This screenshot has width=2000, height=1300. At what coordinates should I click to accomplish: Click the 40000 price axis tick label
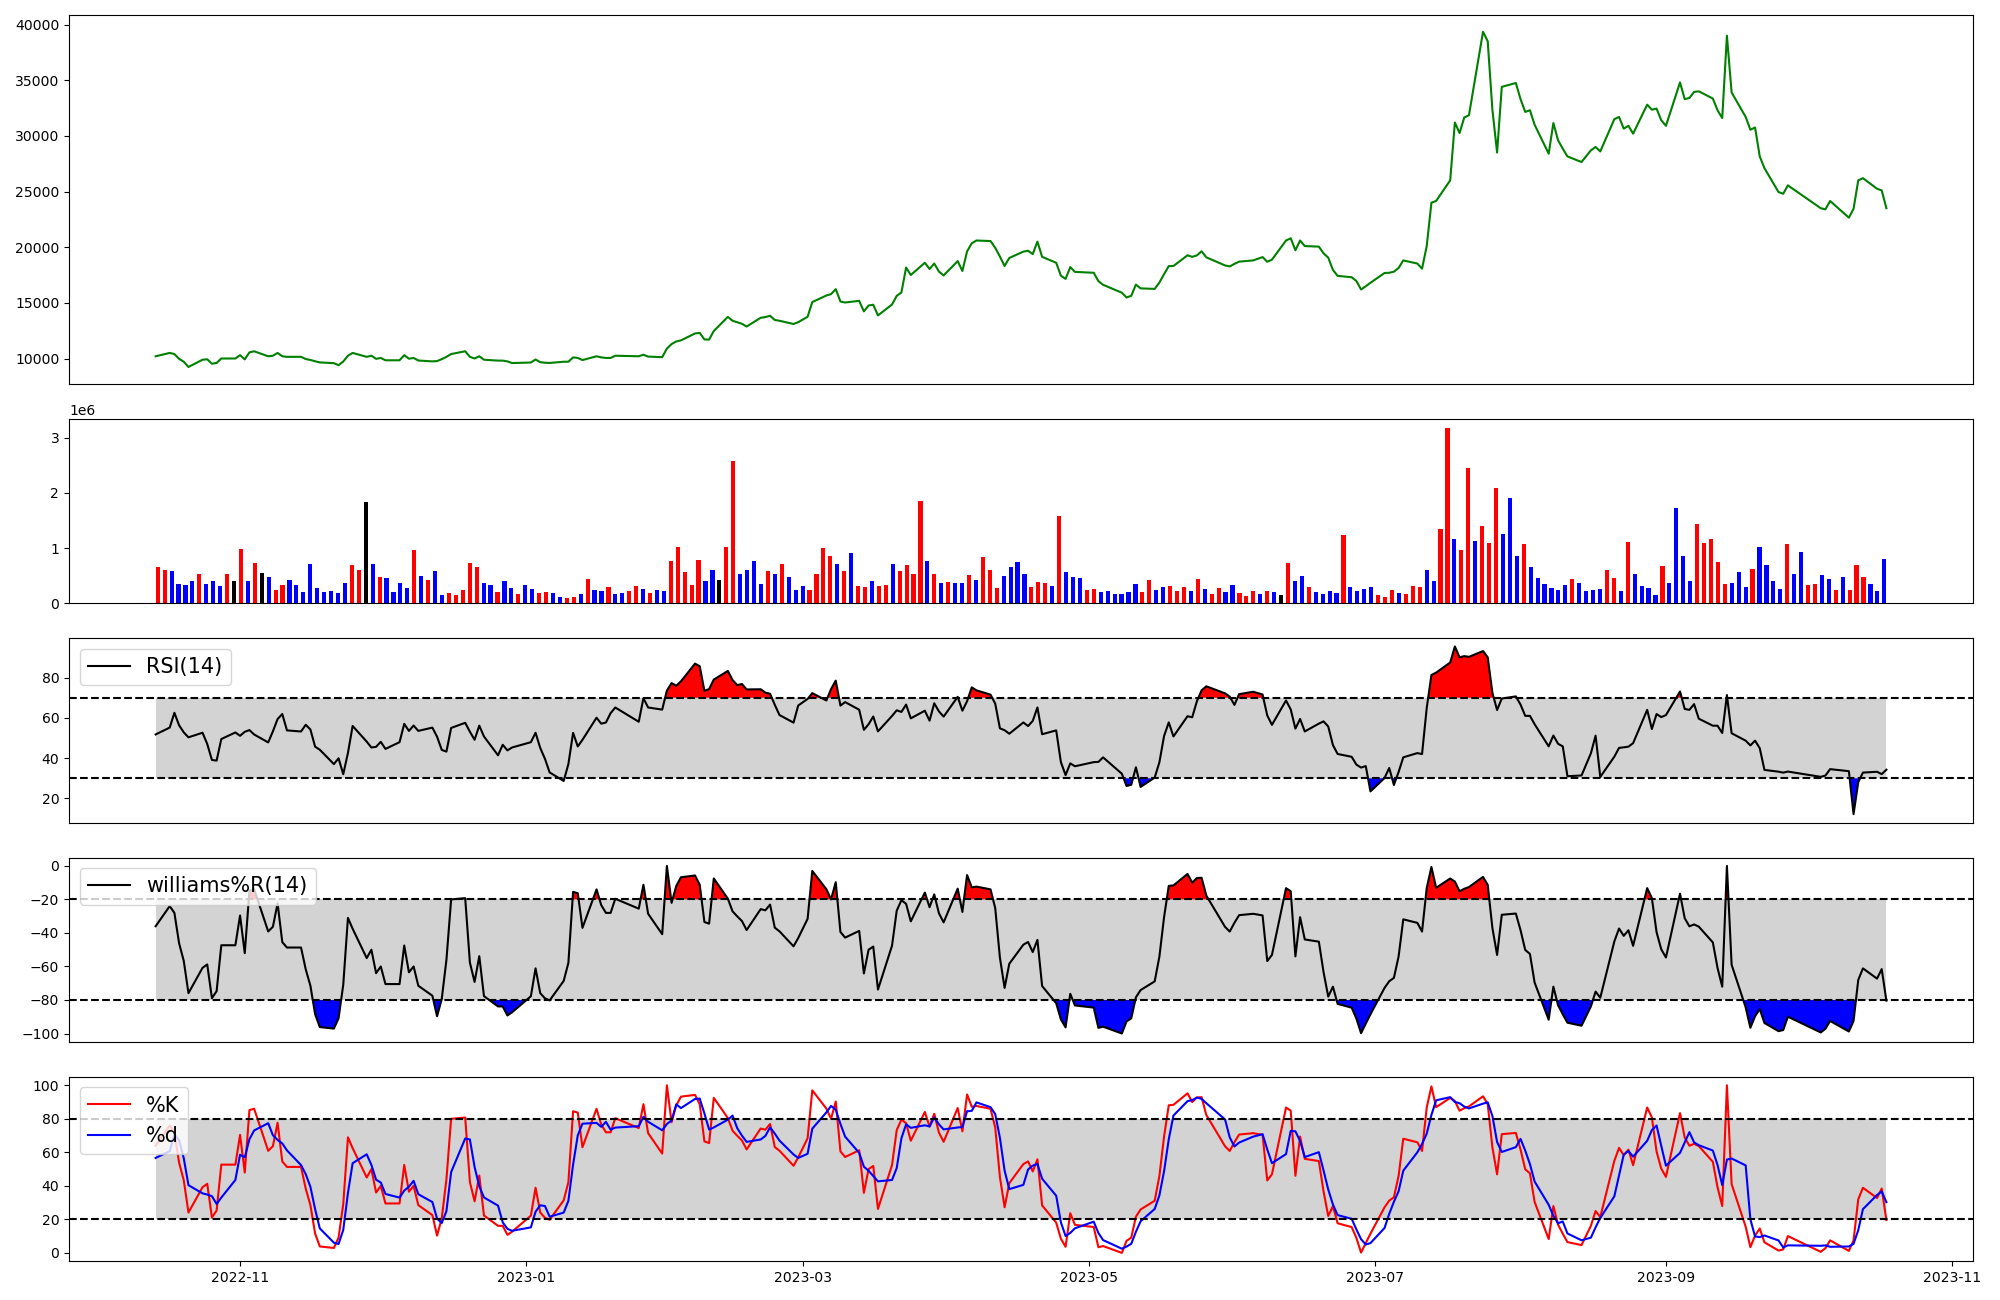[37, 25]
